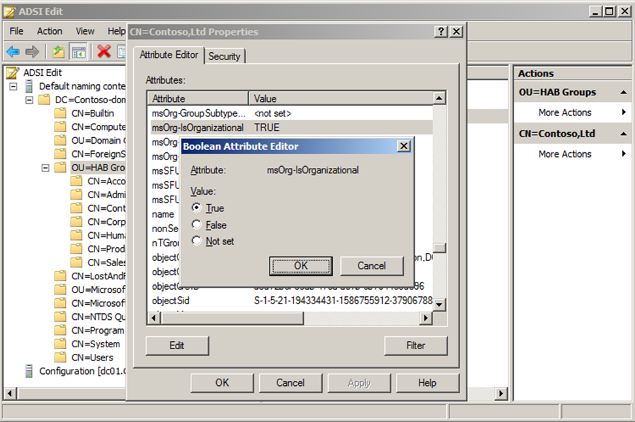
Task: Click the CN=NTDS Quotas folder icon
Action: tap(60, 316)
